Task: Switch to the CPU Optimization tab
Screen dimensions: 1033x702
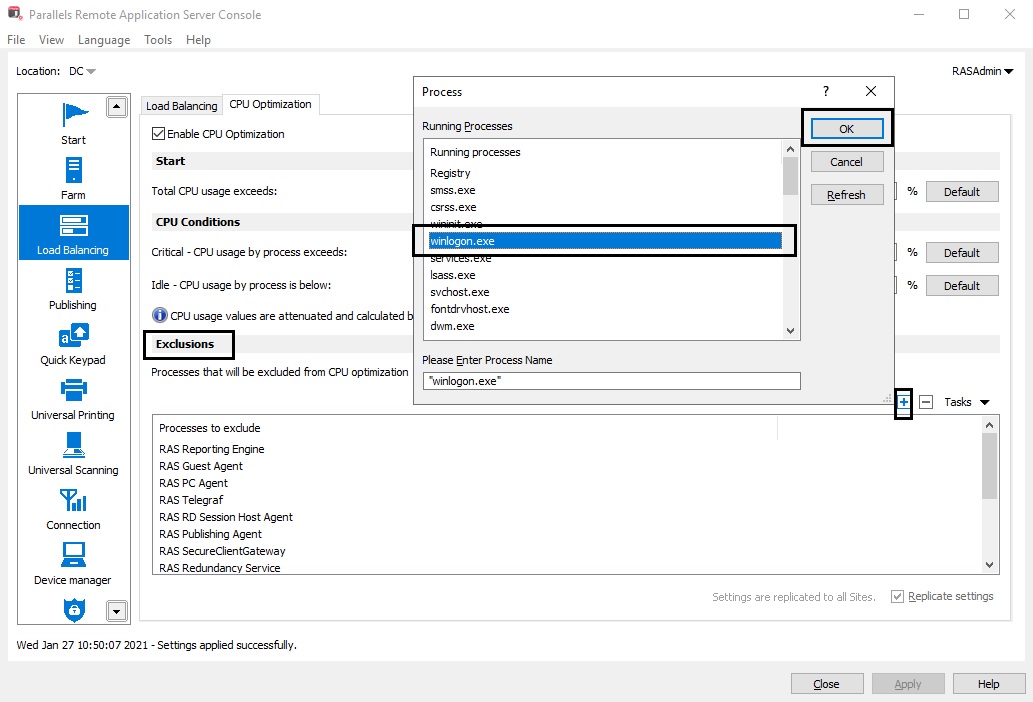Action: point(270,104)
